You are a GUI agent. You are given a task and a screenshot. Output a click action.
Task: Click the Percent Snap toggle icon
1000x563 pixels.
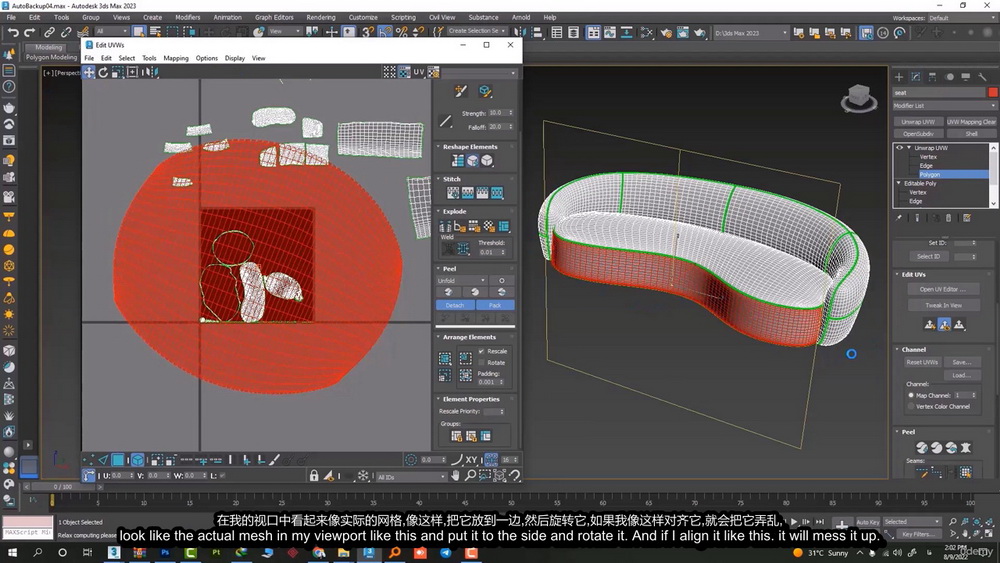click(401, 31)
